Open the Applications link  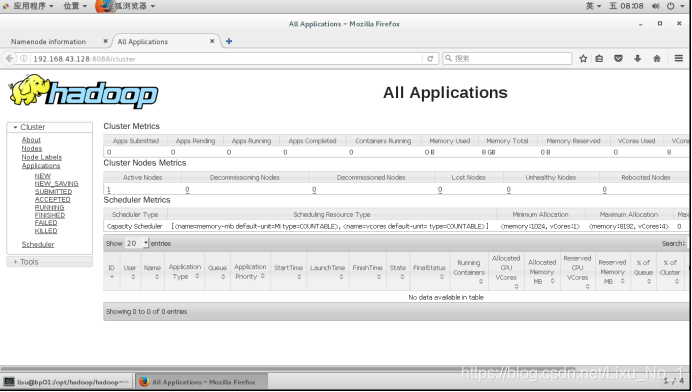41,166
